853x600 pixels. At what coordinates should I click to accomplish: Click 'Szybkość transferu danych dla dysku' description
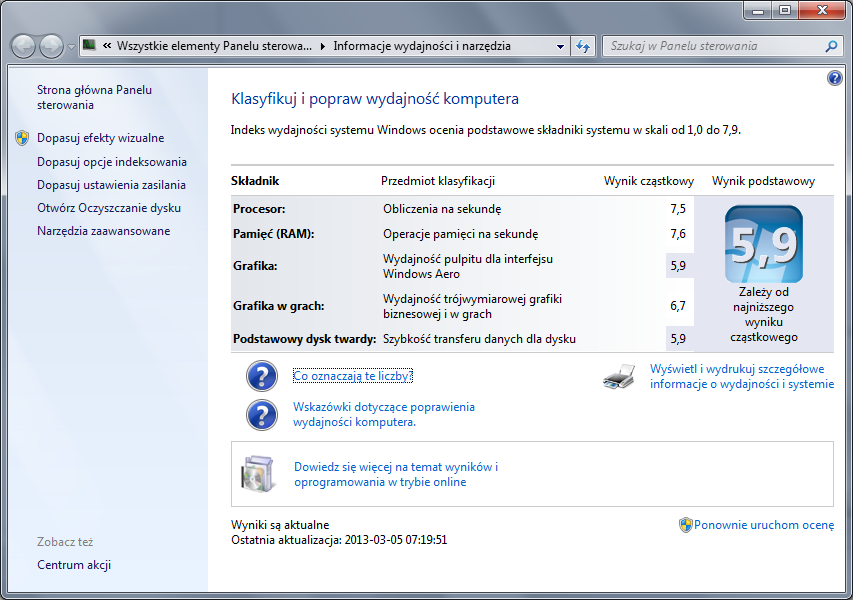pyautogui.click(x=479, y=339)
